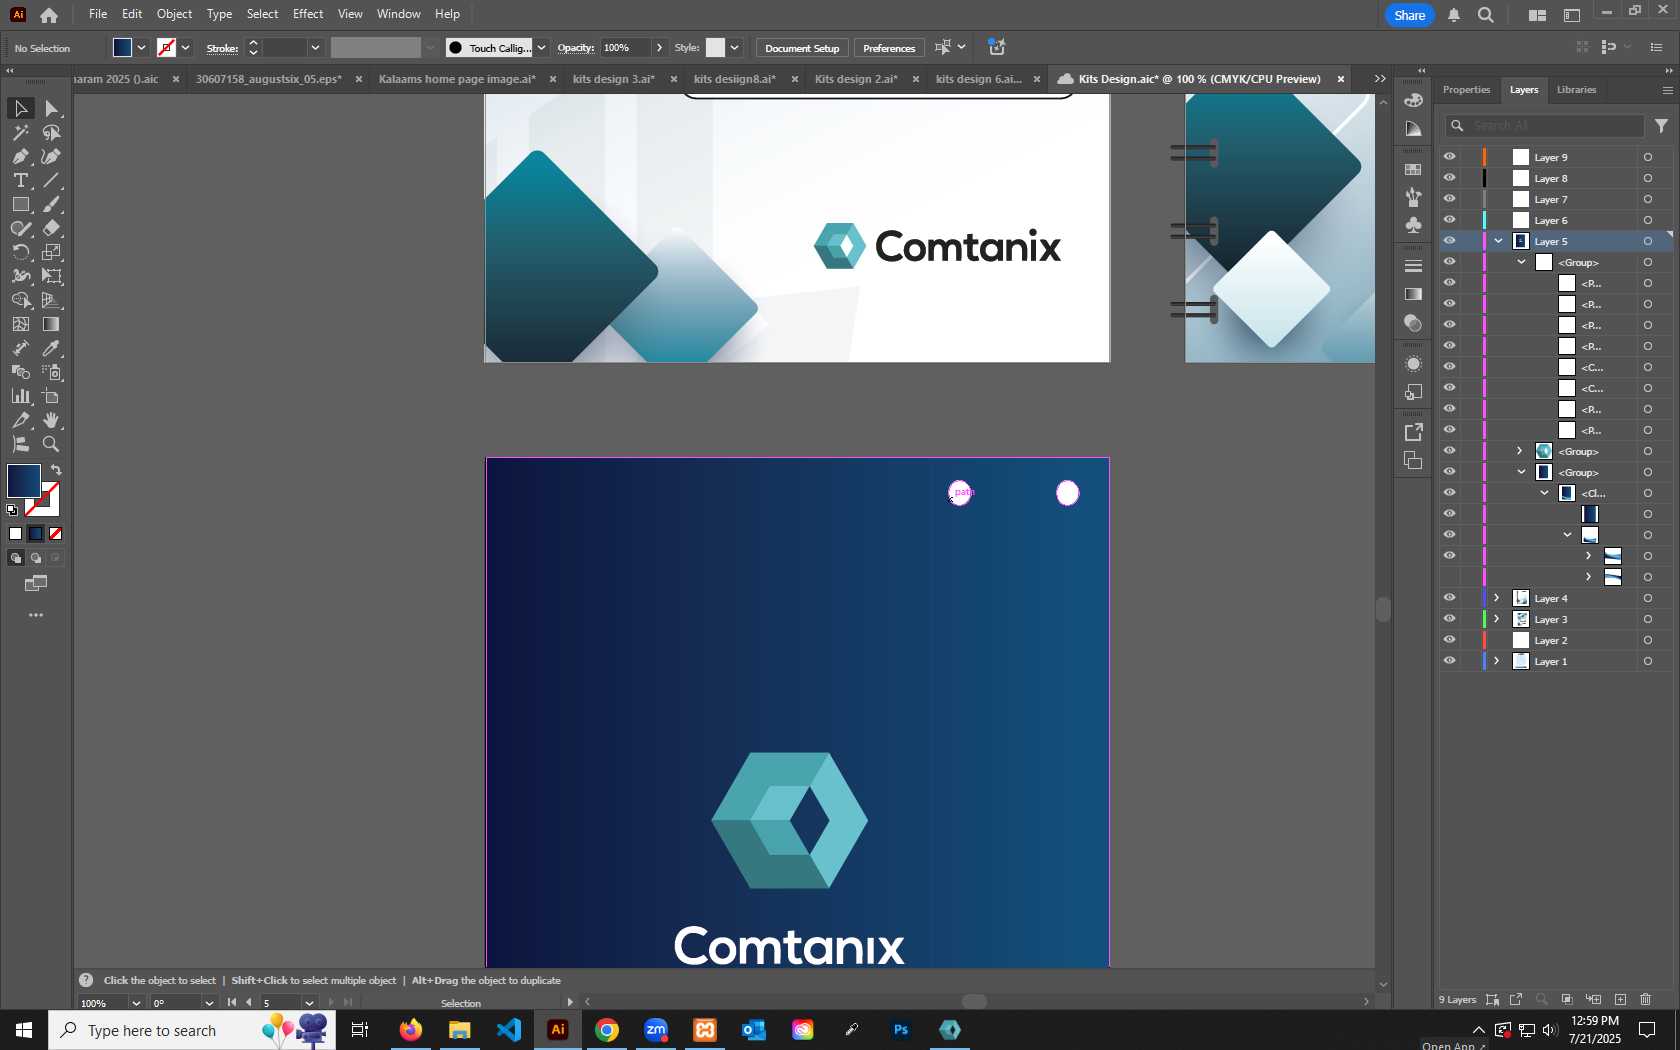
Task: Select the Selection tool arrow
Action: [20, 108]
